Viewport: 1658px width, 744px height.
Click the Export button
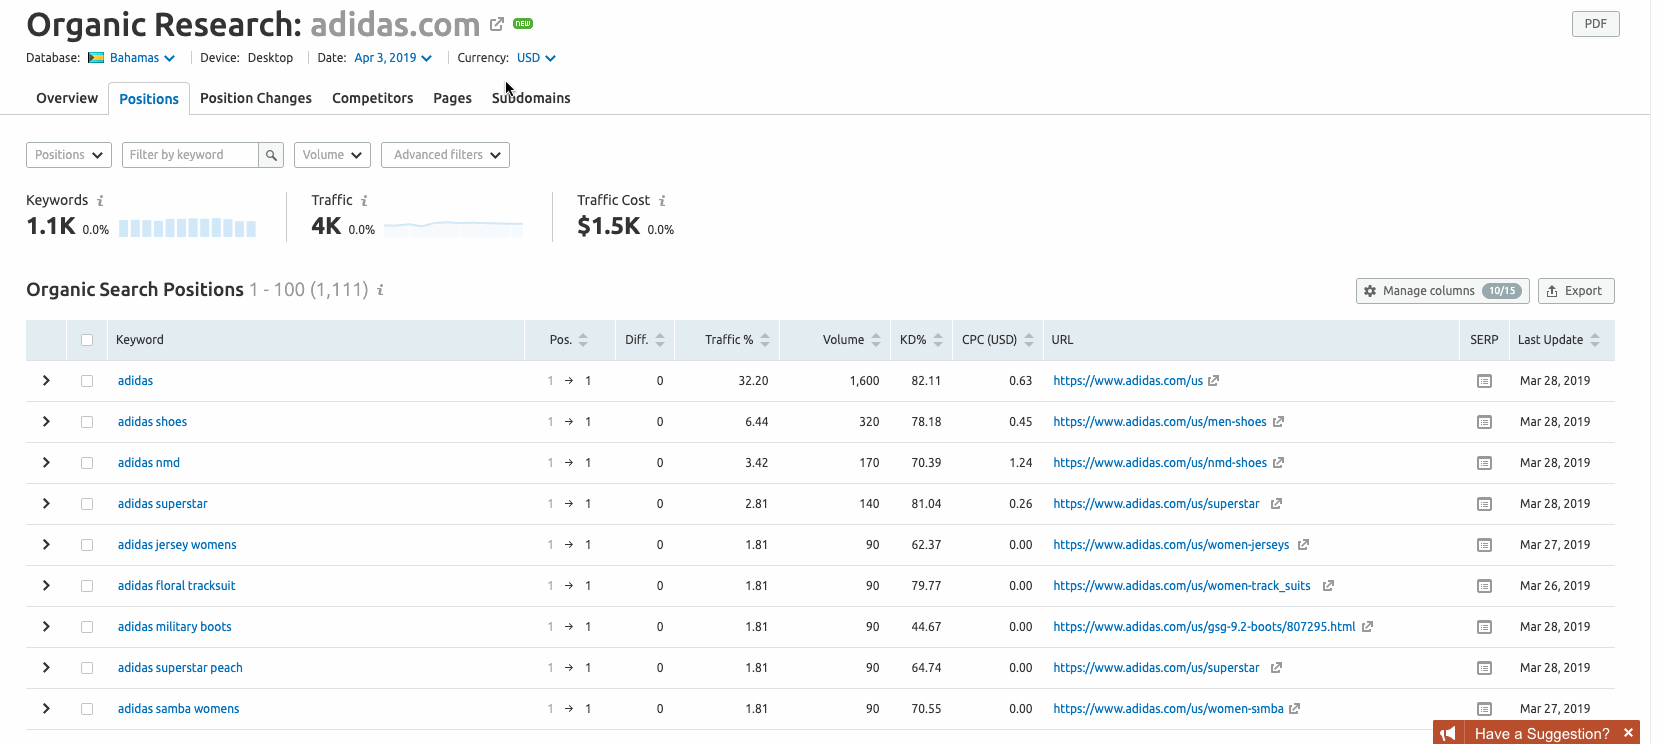(1576, 291)
